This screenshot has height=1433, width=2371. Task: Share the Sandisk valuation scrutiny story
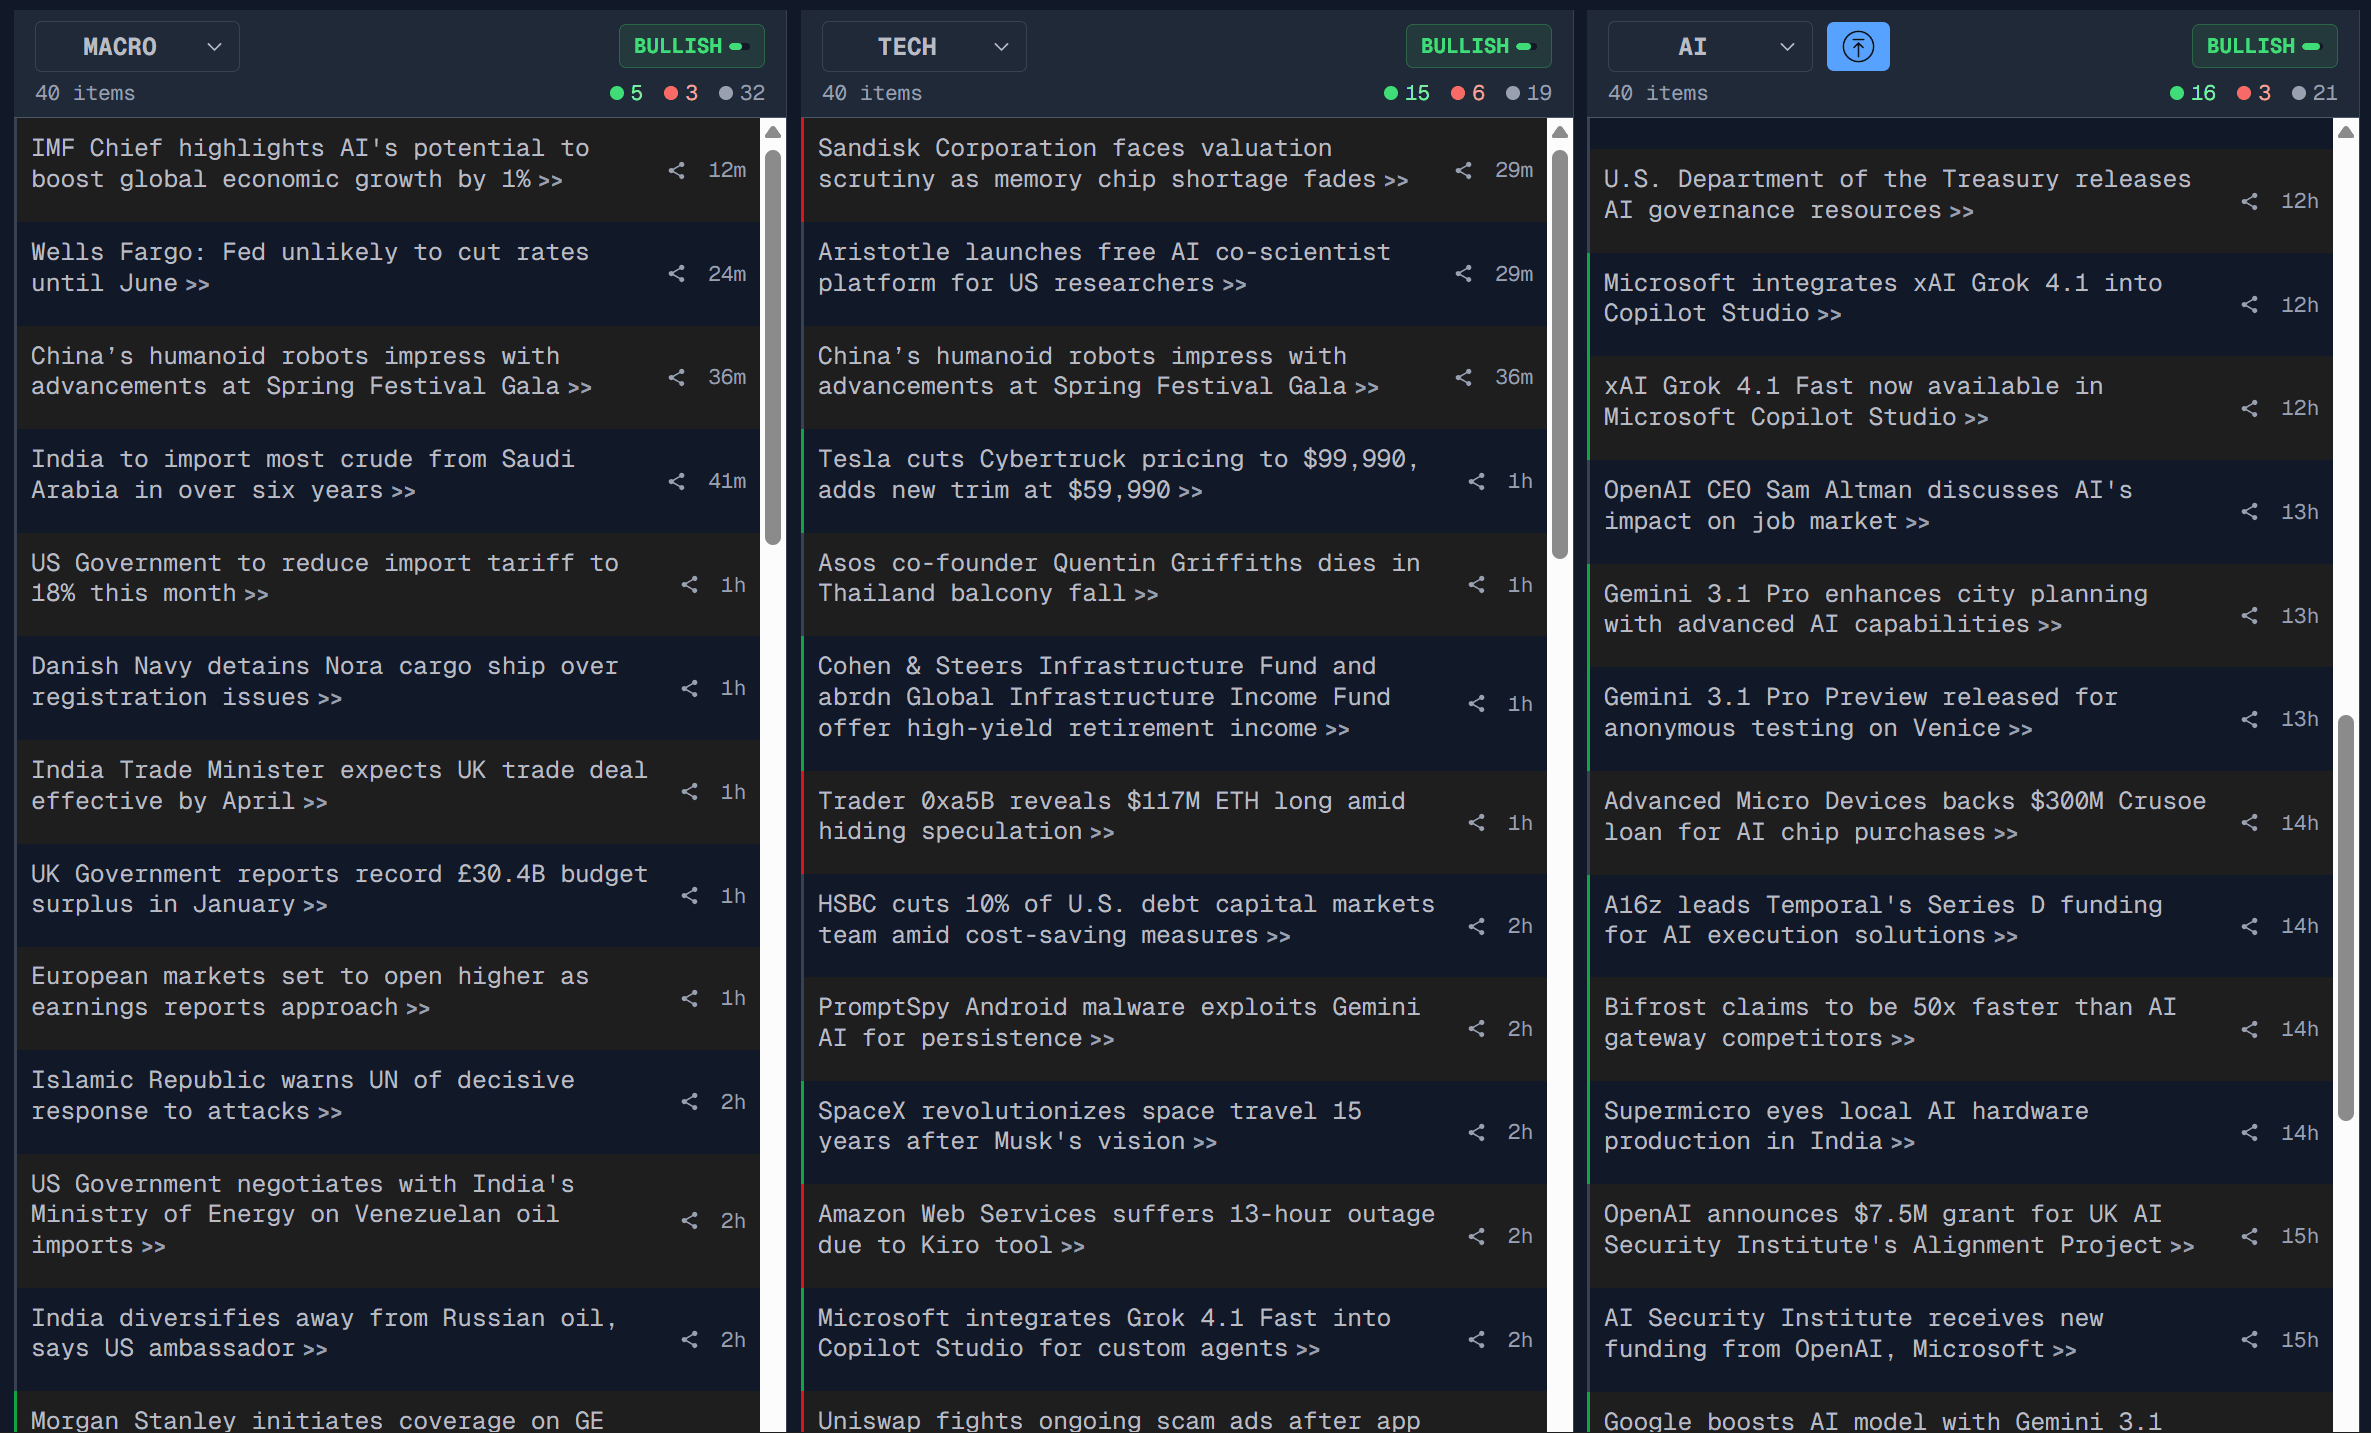[x=1463, y=170]
